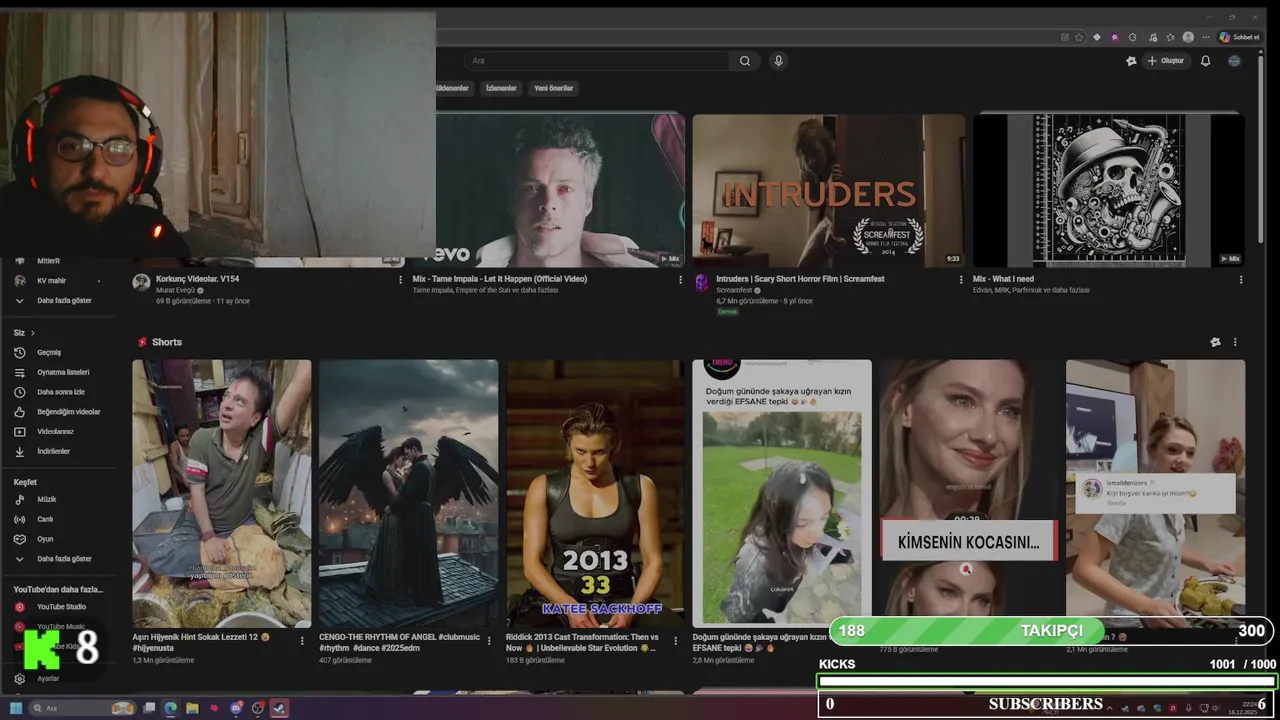The width and height of the screenshot is (1280, 720).
Task: Open the Murat Evegü channel avatar
Action: [141, 282]
